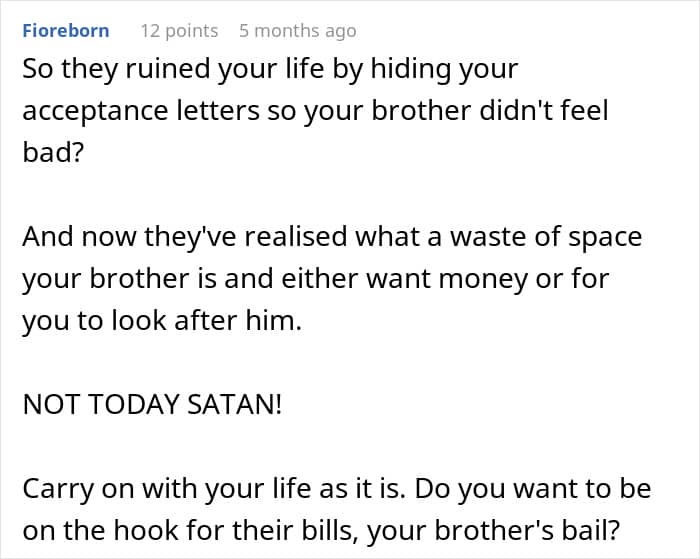This screenshot has width=700, height=559.
Task: Click the "12 points" score text
Action: tap(178, 30)
